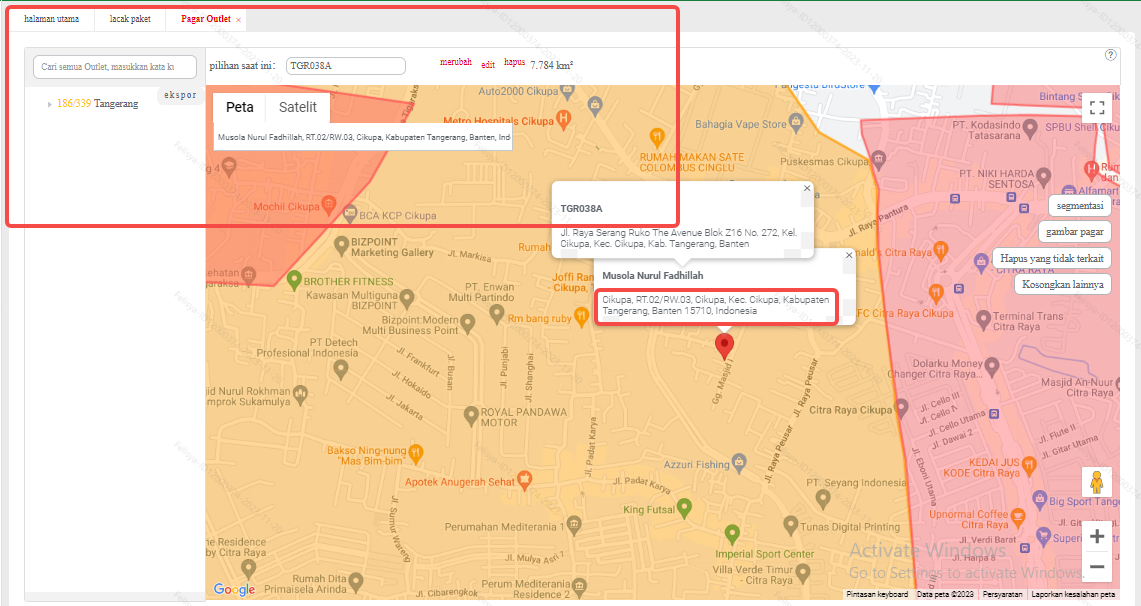Switch to lacak paket tab
Image resolution: width=1141 pixels, height=606 pixels.
[130, 19]
